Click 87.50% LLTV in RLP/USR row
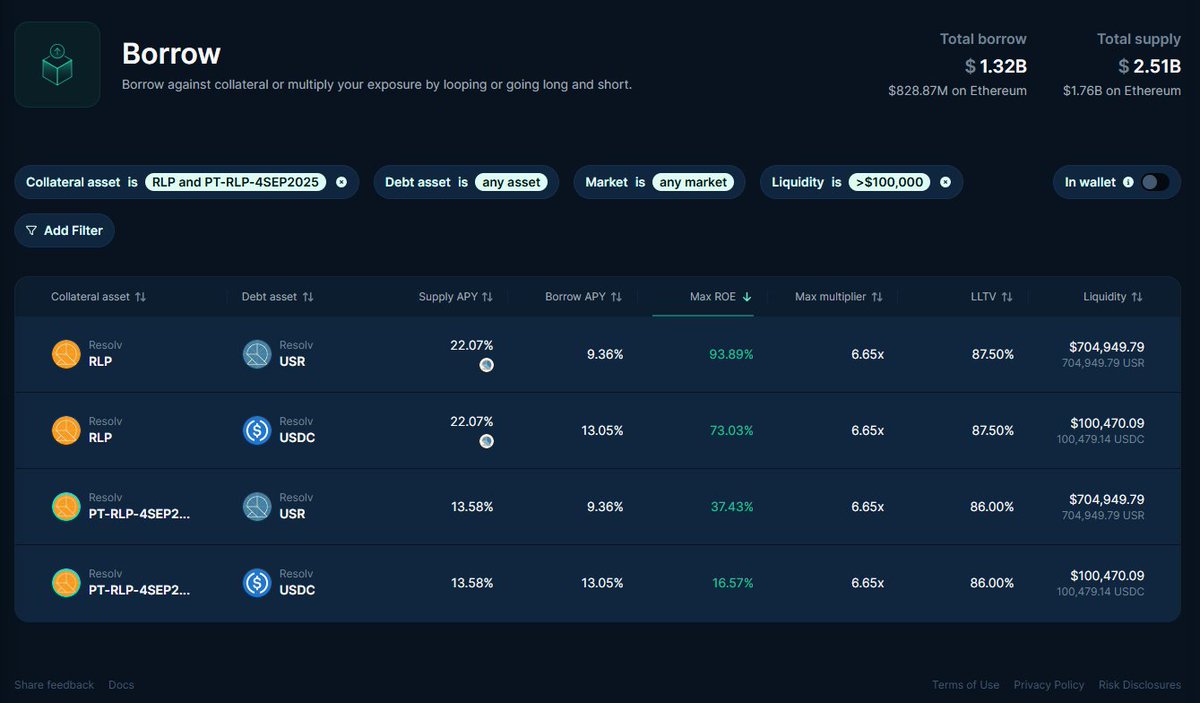The image size is (1200, 703). coord(992,354)
